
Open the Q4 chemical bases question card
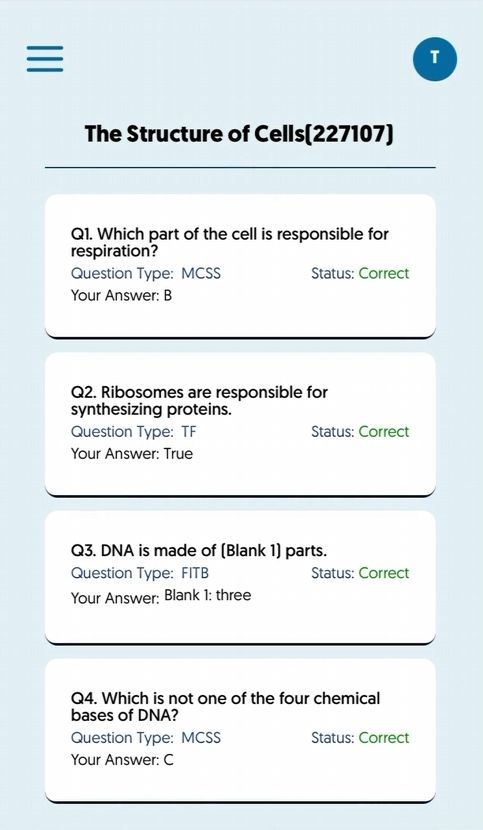pyautogui.click(x=240, y=730)
